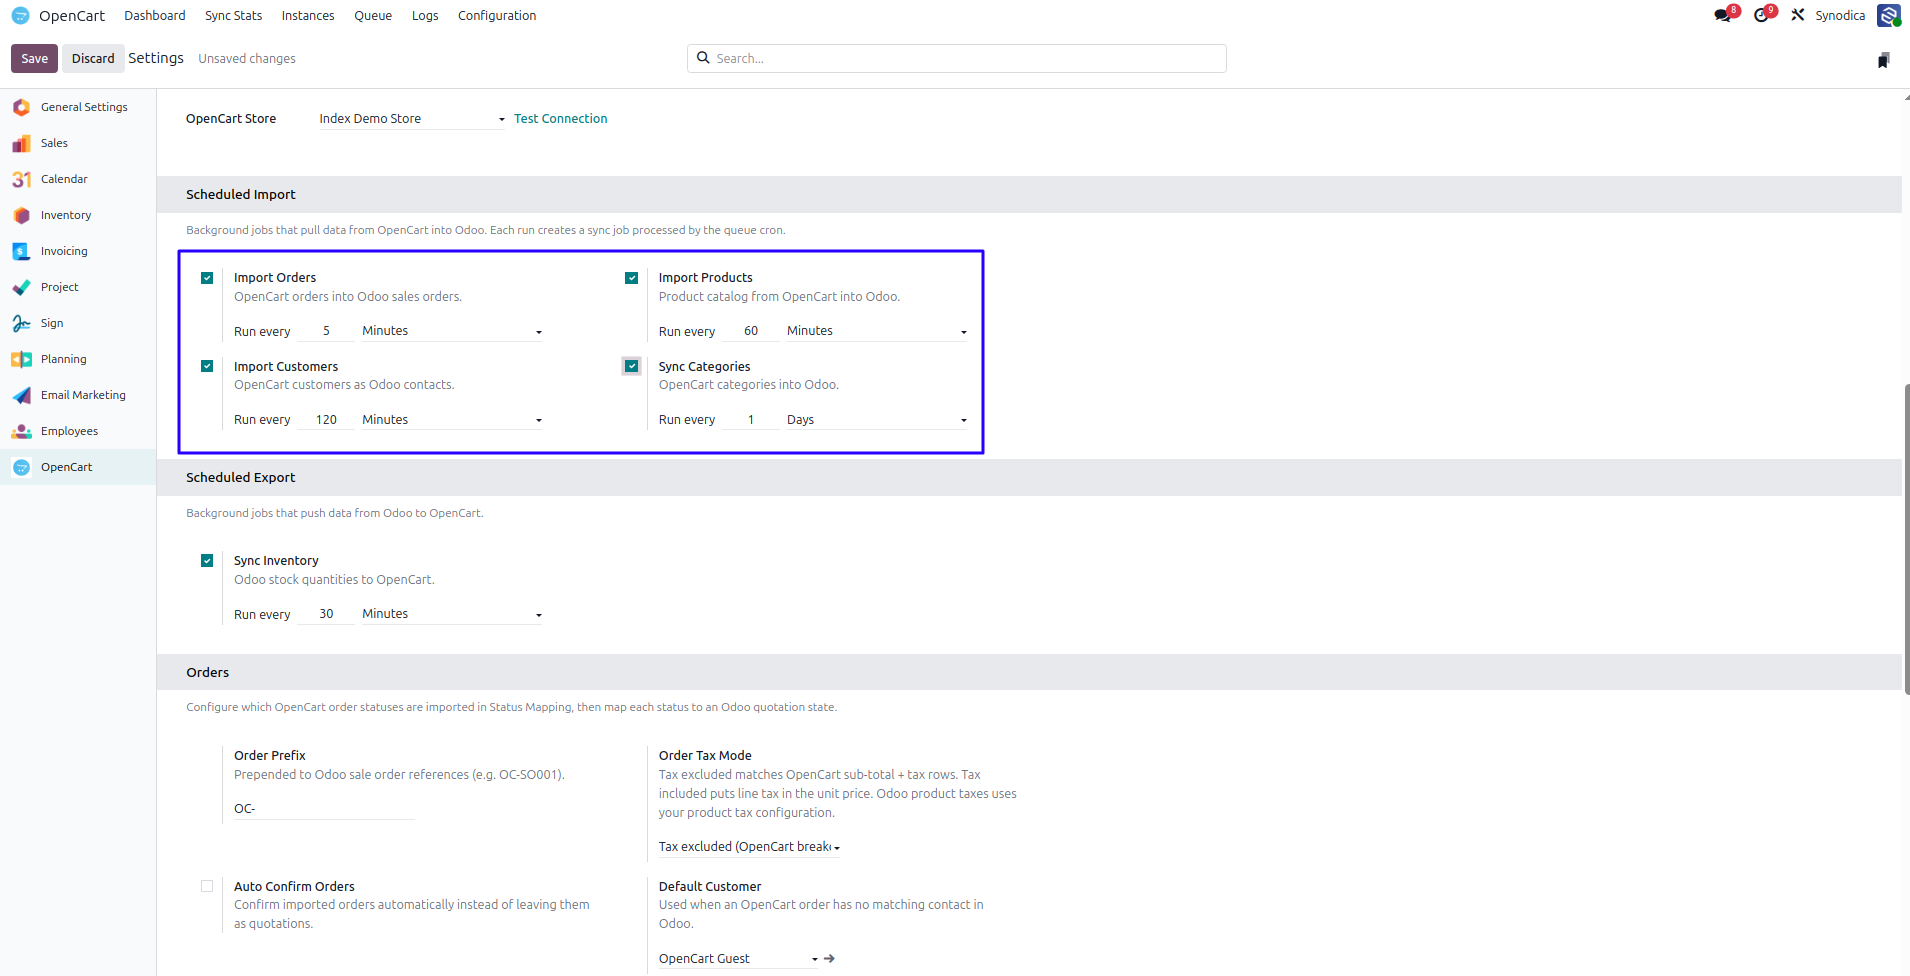This screenshot has width=1910, height=976.
Task: Select the Employees sidebar icon
Action: pyautogui.click(x=21, y=431)
